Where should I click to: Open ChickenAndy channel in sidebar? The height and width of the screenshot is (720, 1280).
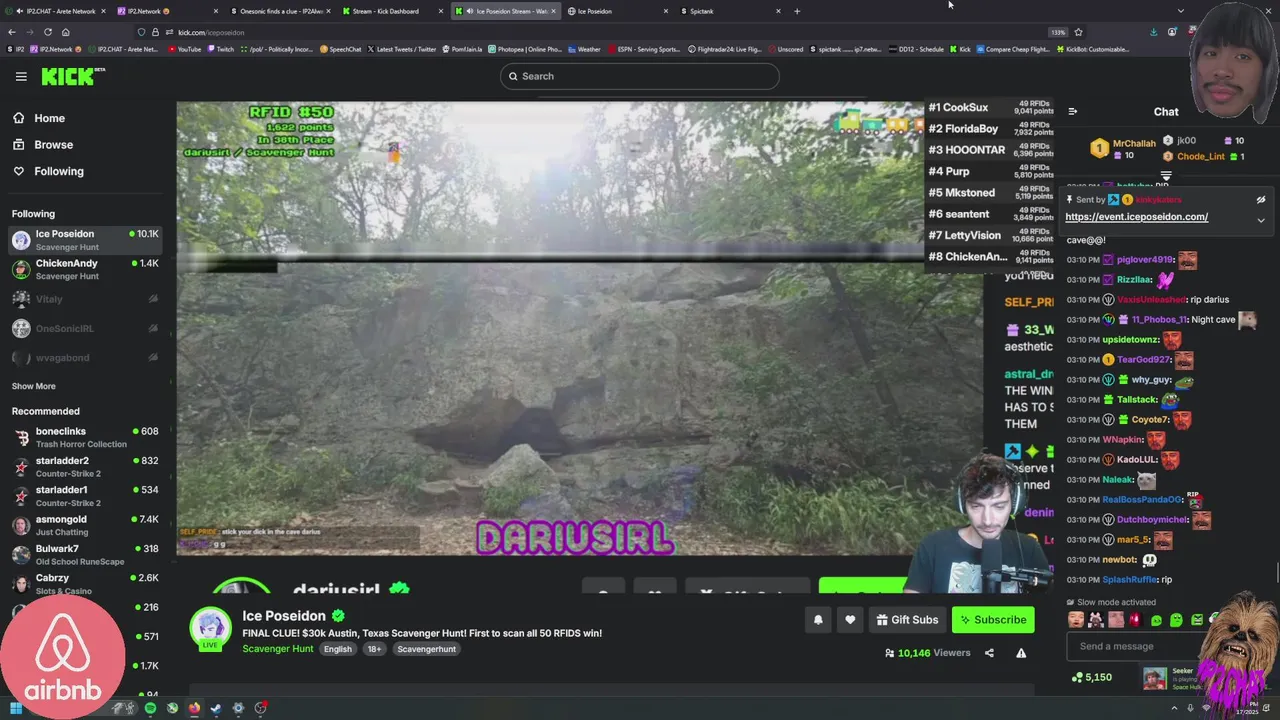(x=84, y=269)
